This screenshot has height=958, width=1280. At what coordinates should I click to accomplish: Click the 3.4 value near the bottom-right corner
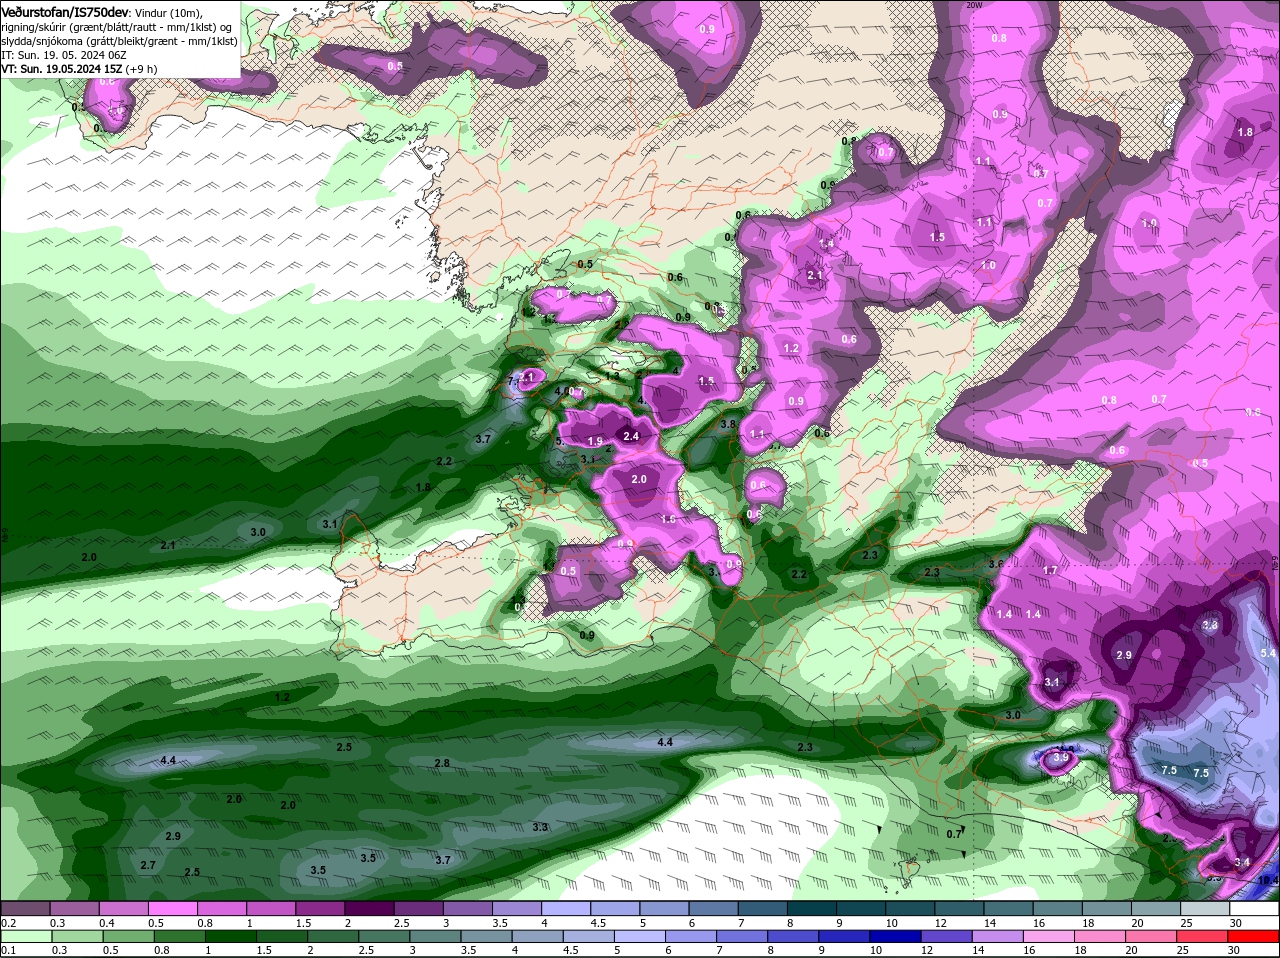coord(1242,862)
